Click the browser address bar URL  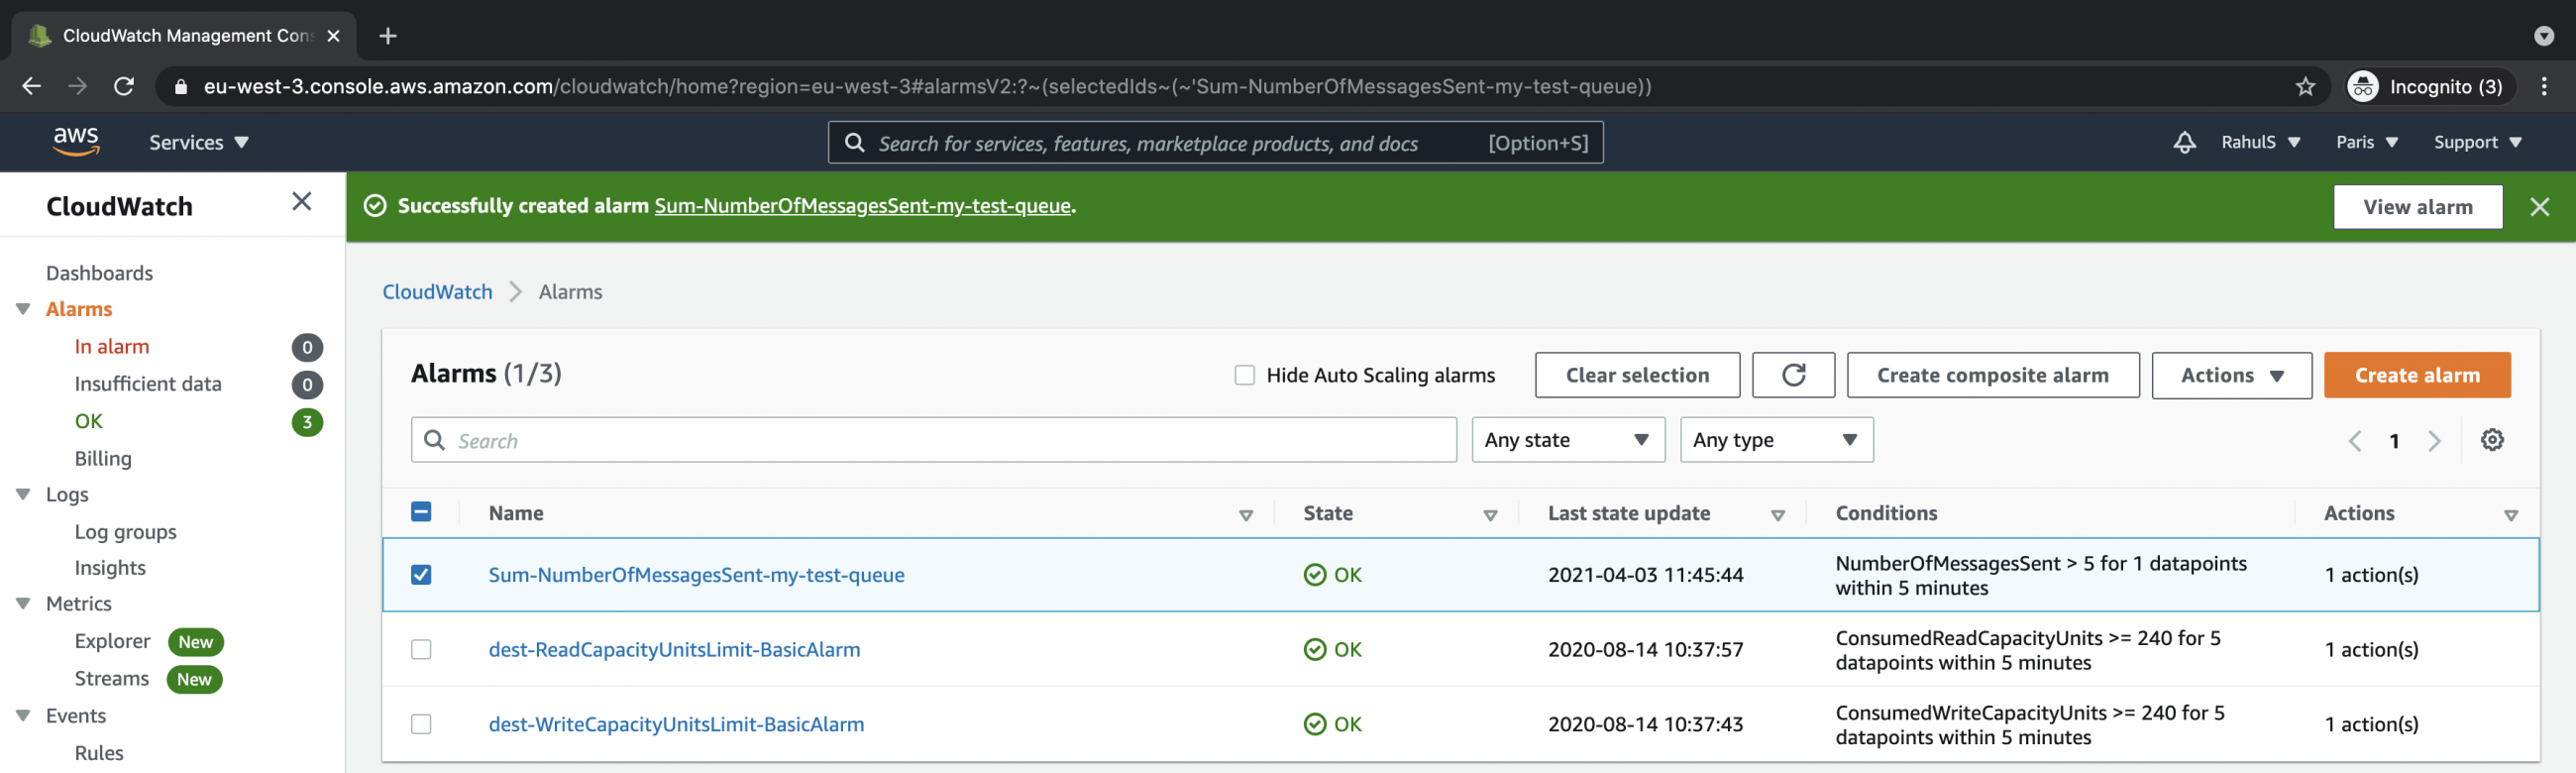(x=927, y=86)
